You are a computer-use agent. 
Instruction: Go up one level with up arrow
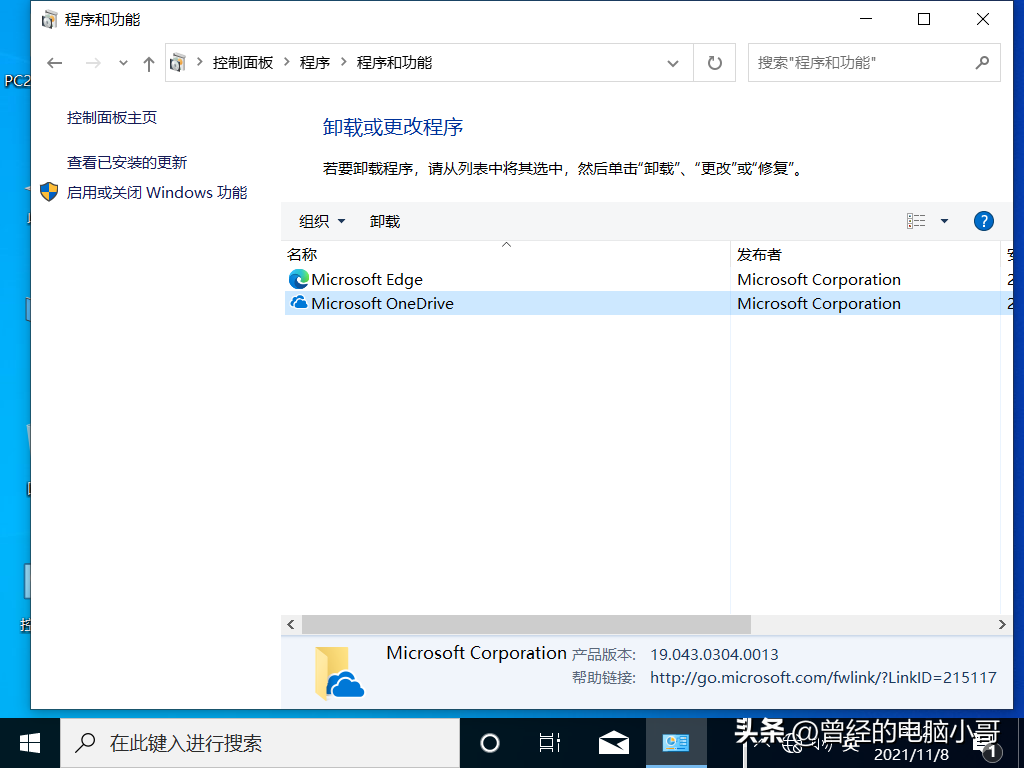click(149, 63)
